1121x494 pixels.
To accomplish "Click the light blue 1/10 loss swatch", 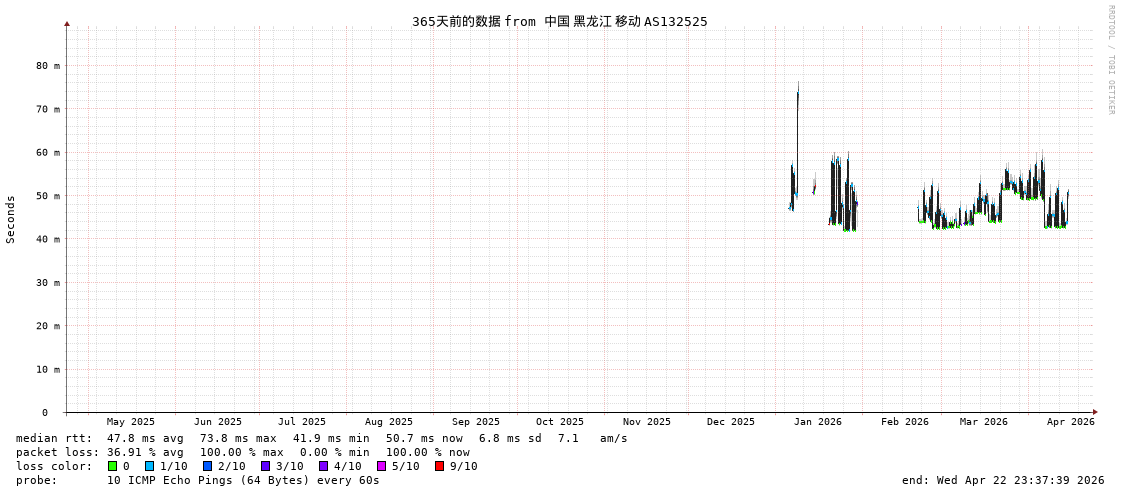I will click(x=149, y=466).
